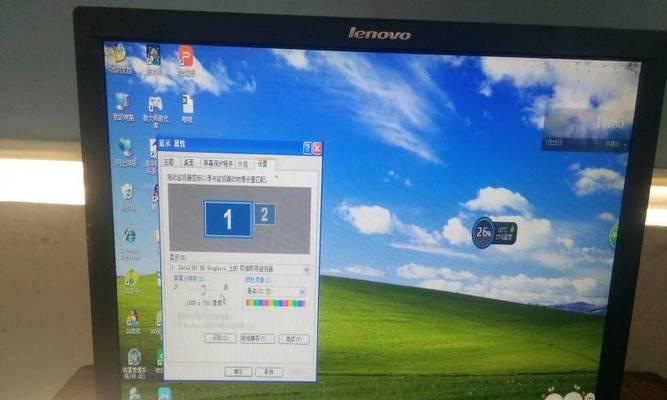
Task: Open the Recycle Bin desktop icon
Action: 128,197
